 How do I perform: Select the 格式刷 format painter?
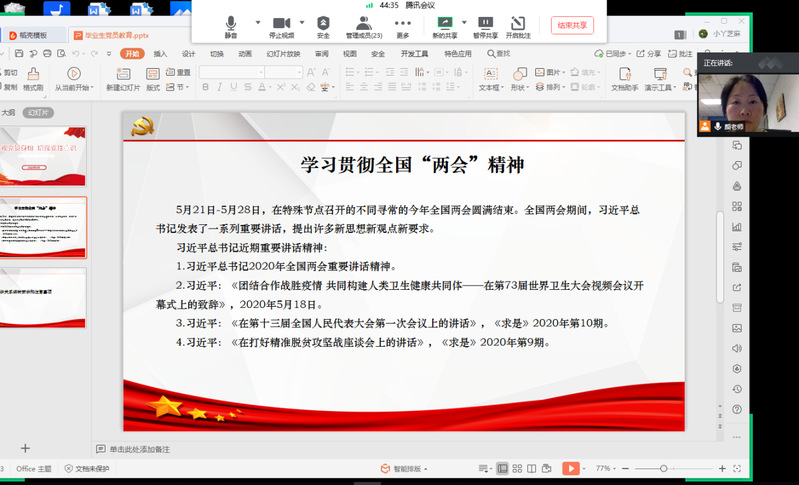pos(33,80)
